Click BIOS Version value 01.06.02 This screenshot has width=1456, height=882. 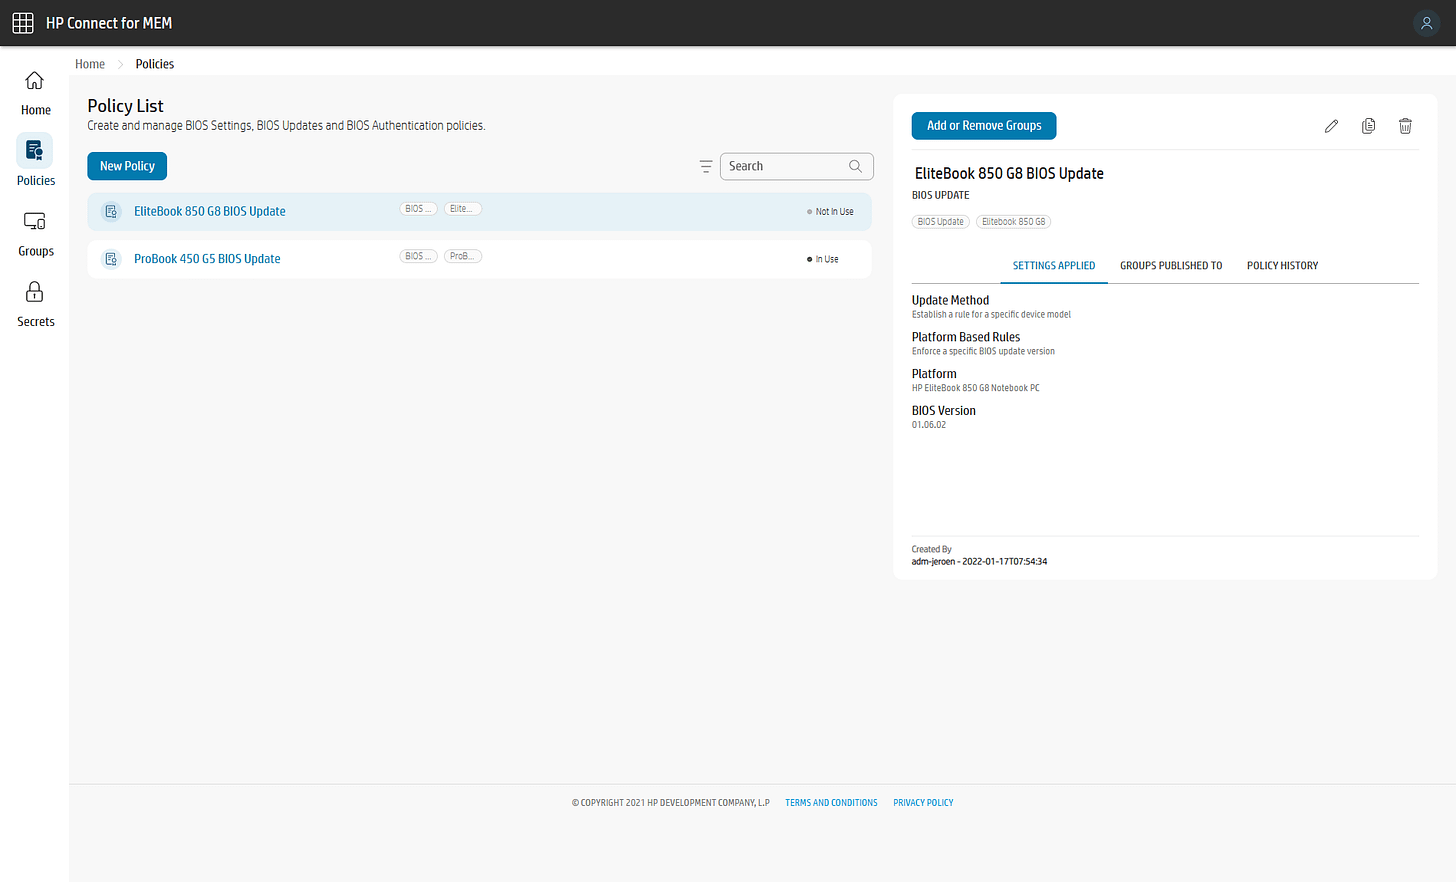pyautogui.click(x=929, y=425)
